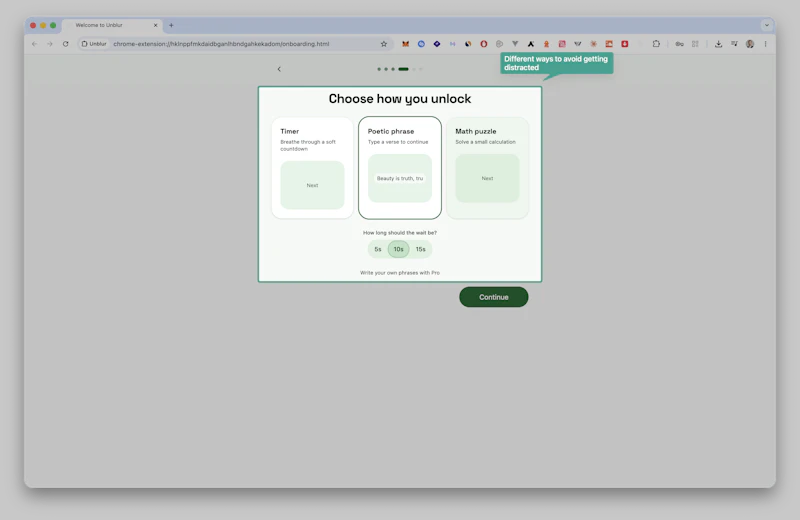Bookmark this page with the star icon
Screen dimensions: 800x520
tap(384, 44)
